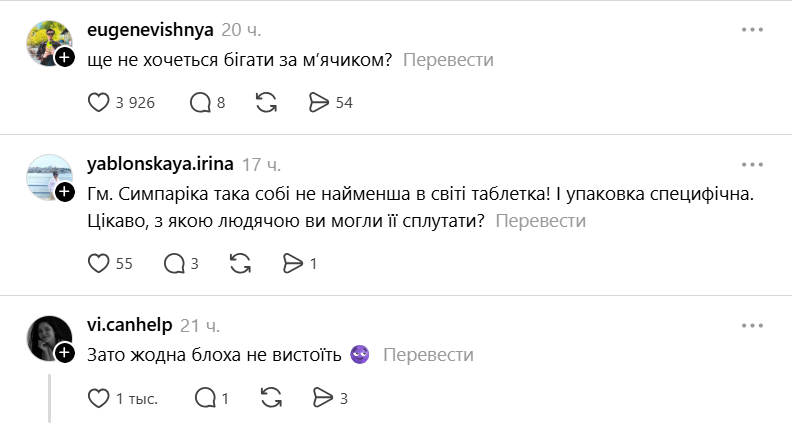Follow eugenevishnya via plus badge
Image resolution: width=792 pixels, height=423 pixels.
click(x=65, y=58)
